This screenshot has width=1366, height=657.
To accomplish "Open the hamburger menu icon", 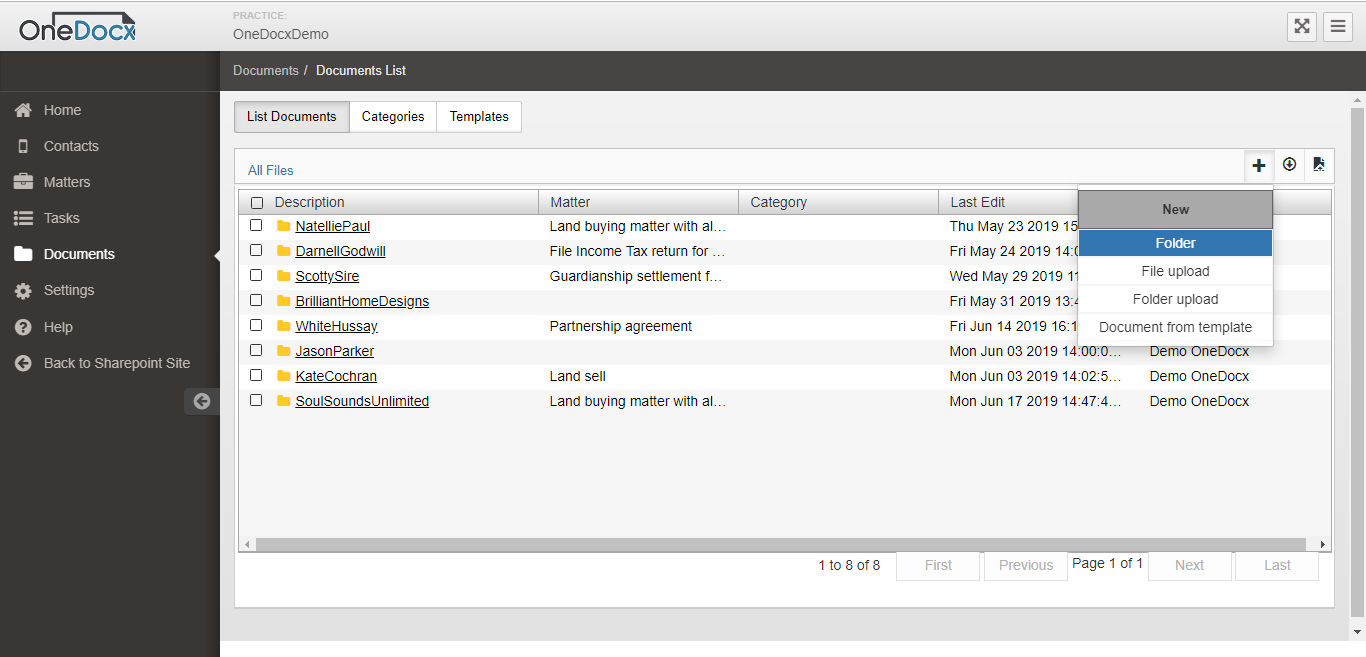I will pos(1338,26).
